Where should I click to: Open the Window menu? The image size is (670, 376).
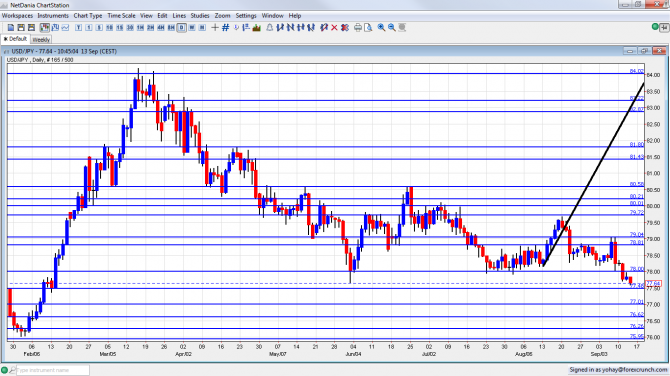pyautogui.click(x=273, y=16)
